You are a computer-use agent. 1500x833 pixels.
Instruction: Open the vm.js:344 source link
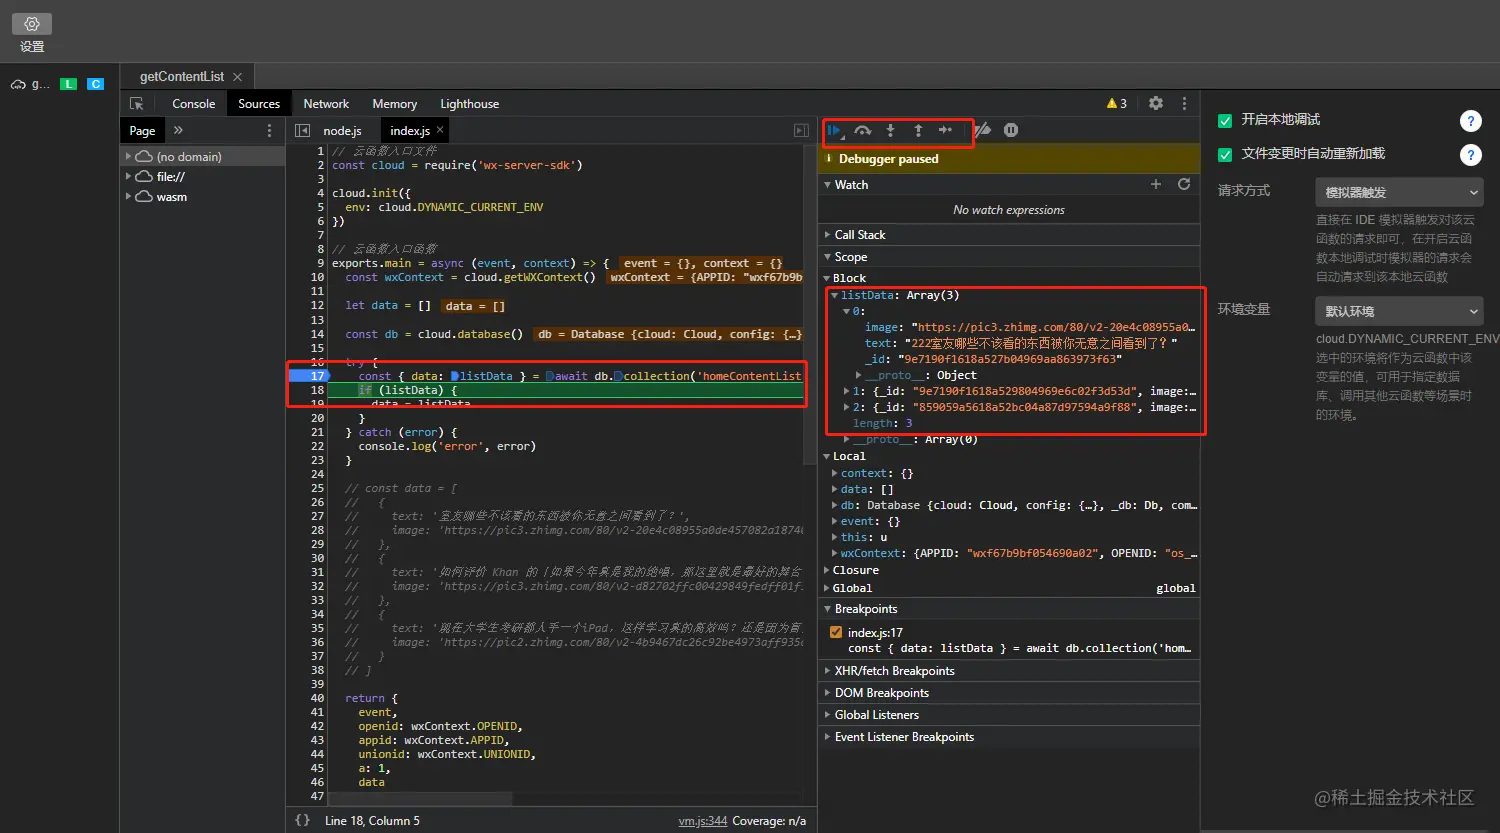pos(703,821)
